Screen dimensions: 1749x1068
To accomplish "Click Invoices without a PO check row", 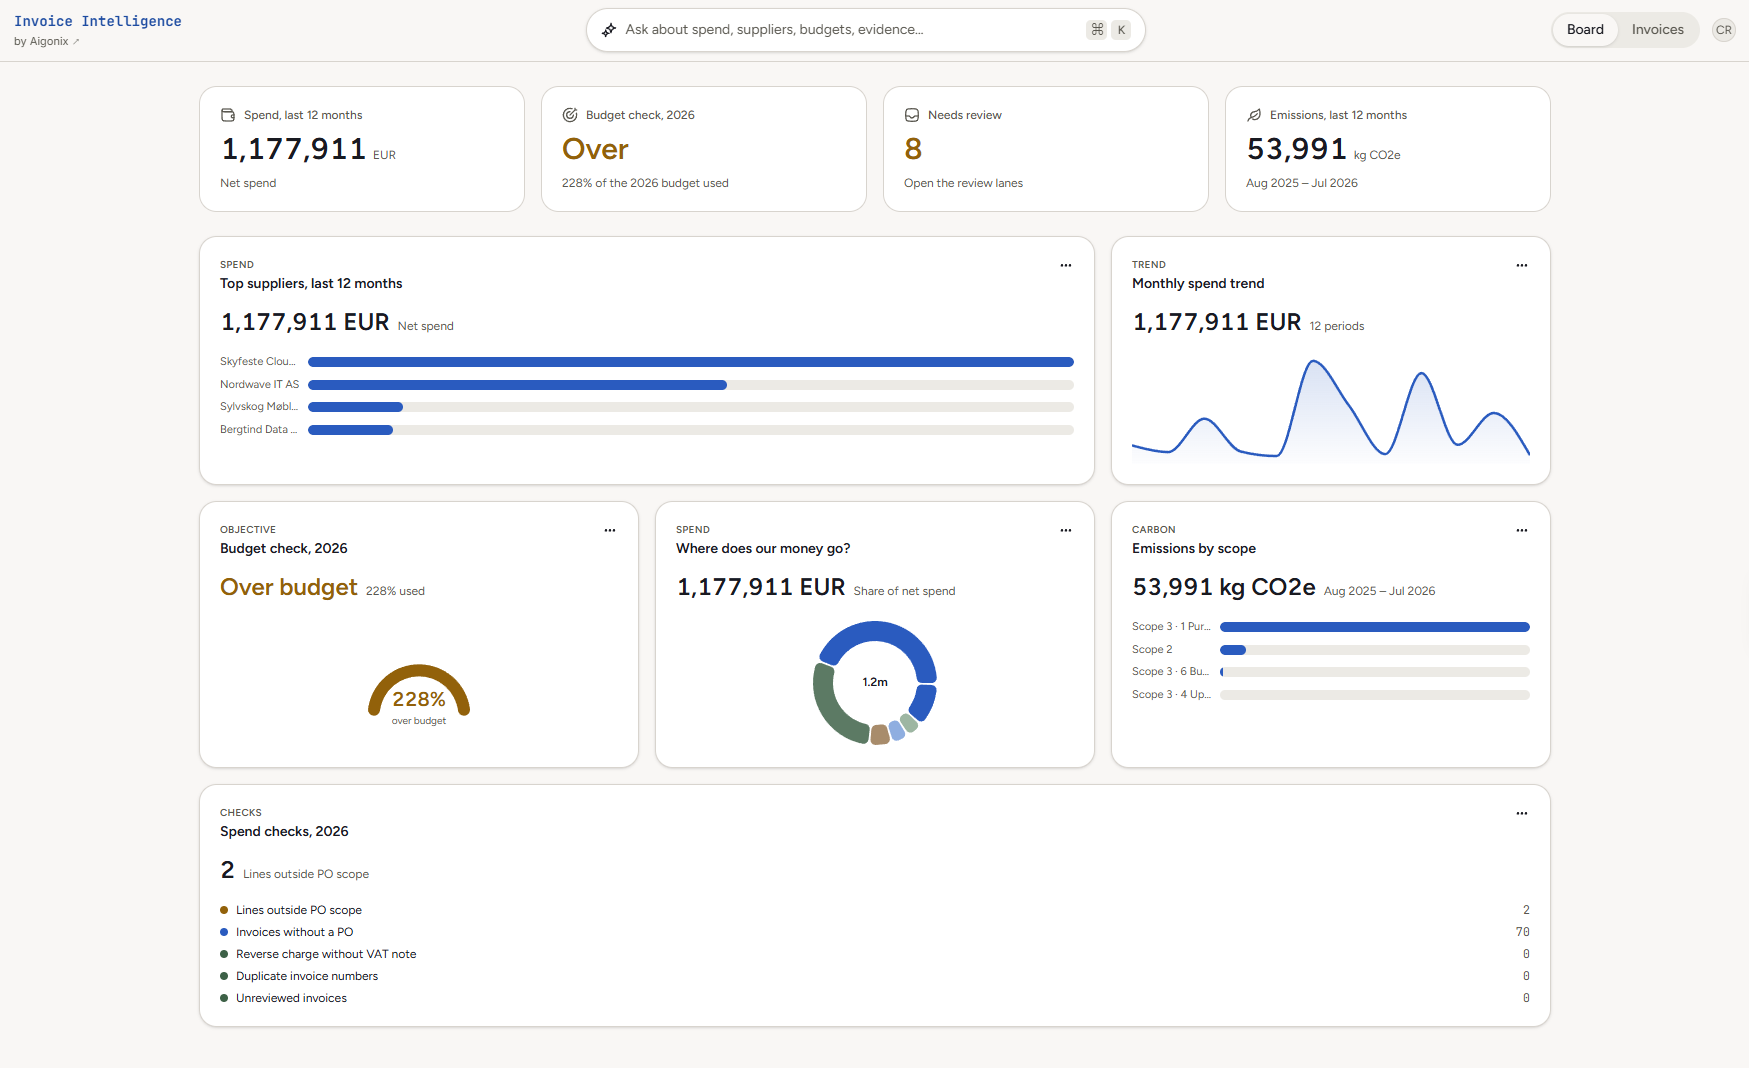I will (x=875, y=932).
